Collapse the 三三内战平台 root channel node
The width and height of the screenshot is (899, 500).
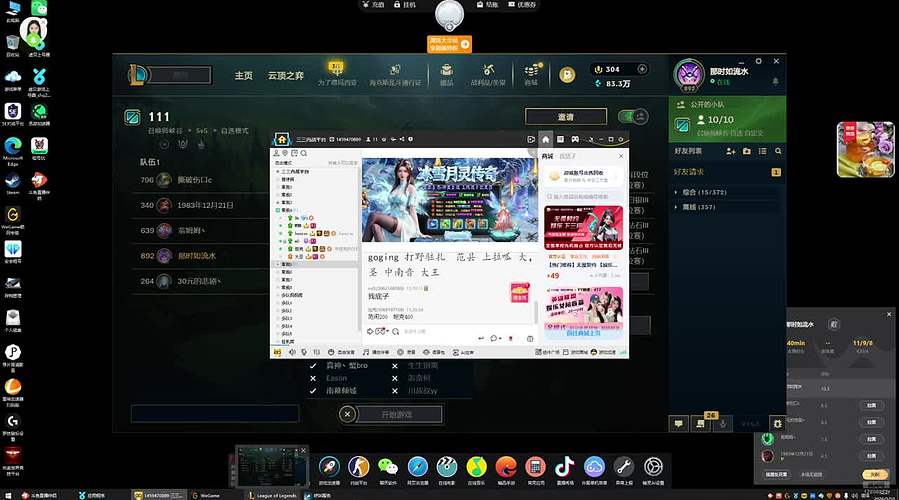(278, 171)
